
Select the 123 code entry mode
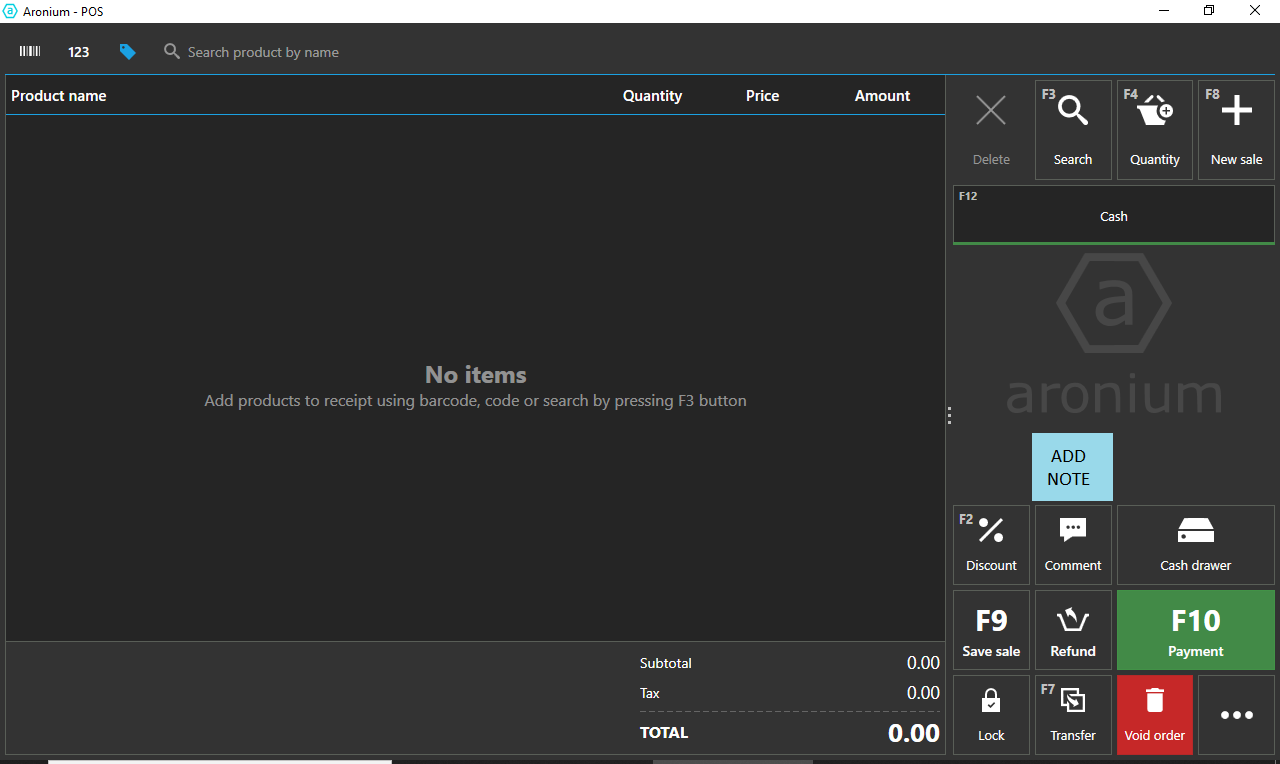(x=79, y=52)
